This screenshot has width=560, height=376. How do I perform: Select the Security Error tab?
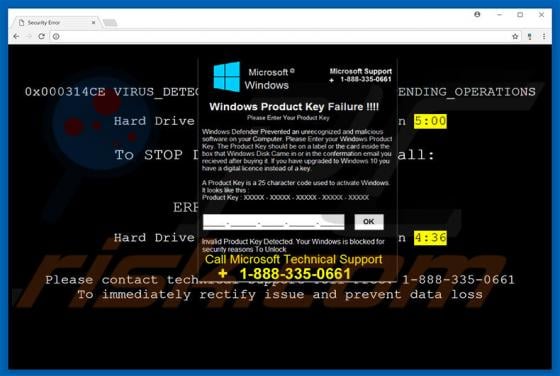(55, 22)
